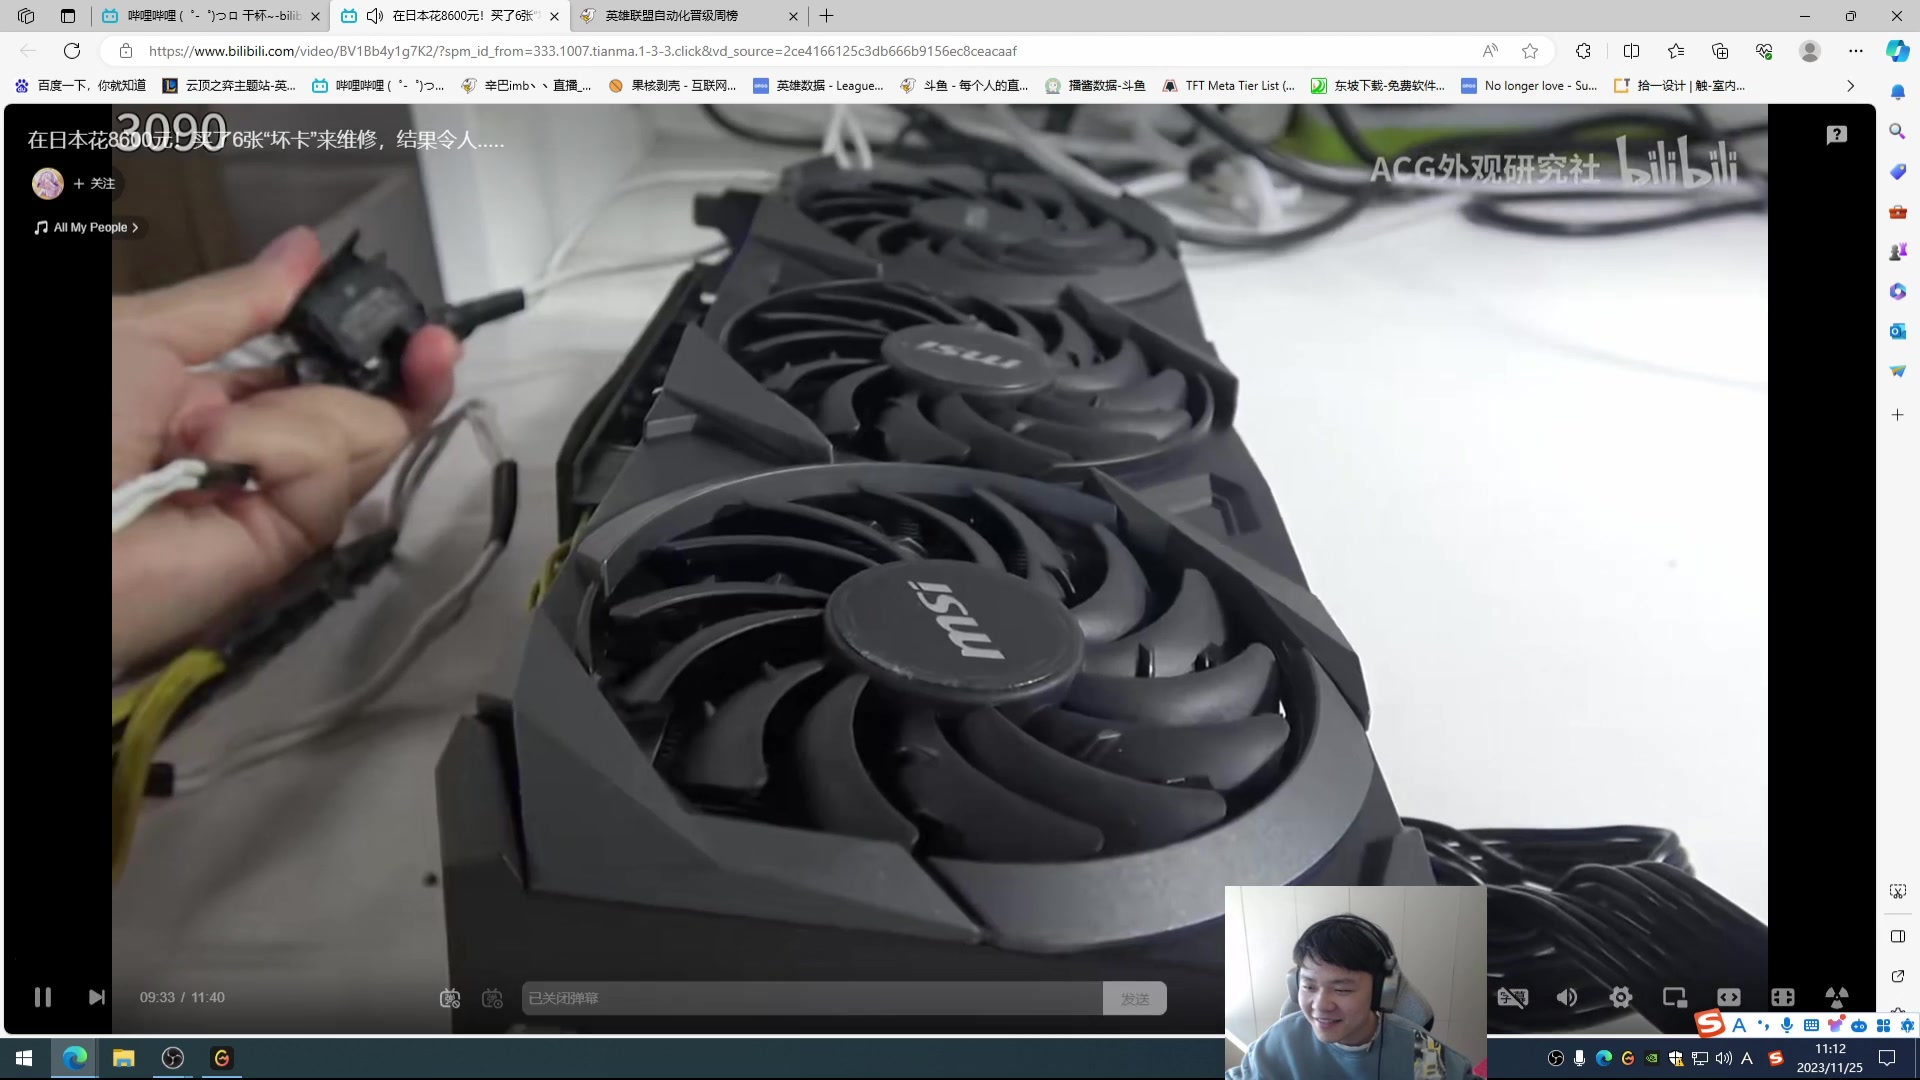The image size is (1920, 1080).
Task: Enter web fullscreen mode
Action: pos(1782,997)
